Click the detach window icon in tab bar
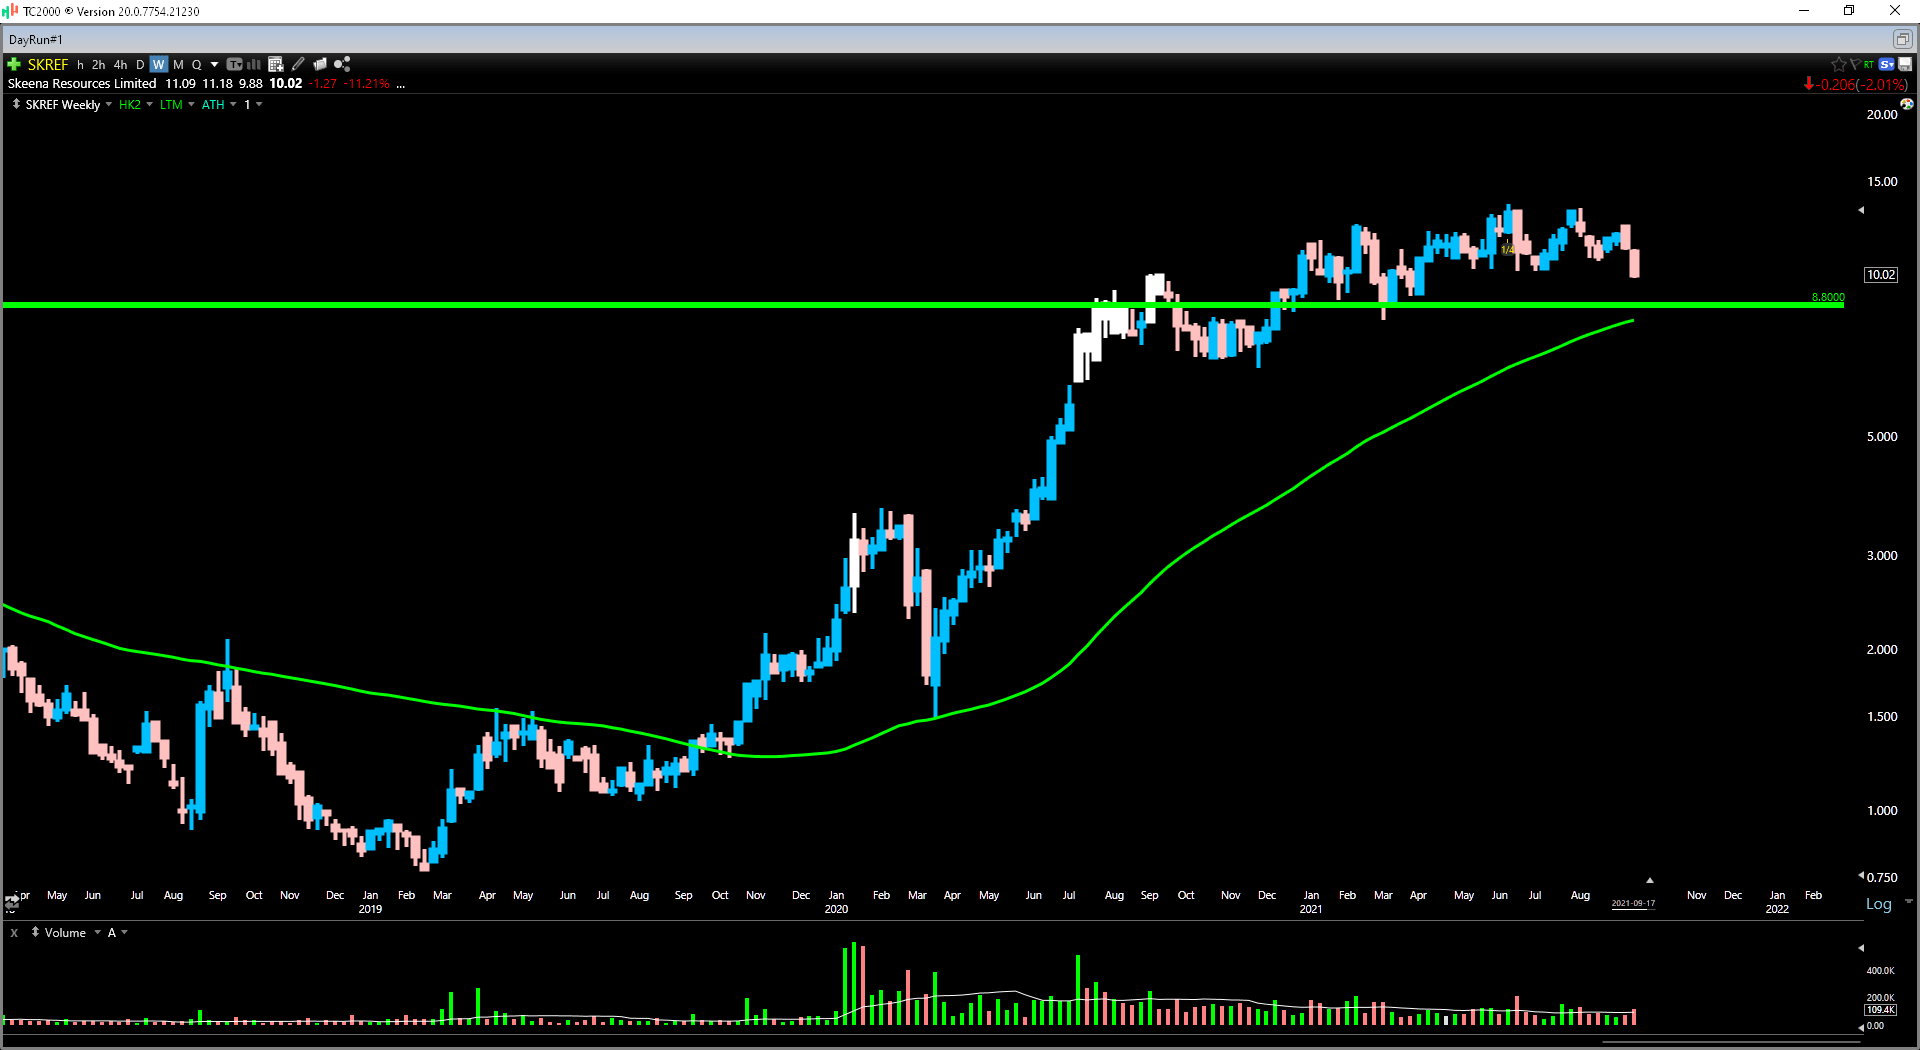1920x1050 pixels. (x=1902, y=39)
